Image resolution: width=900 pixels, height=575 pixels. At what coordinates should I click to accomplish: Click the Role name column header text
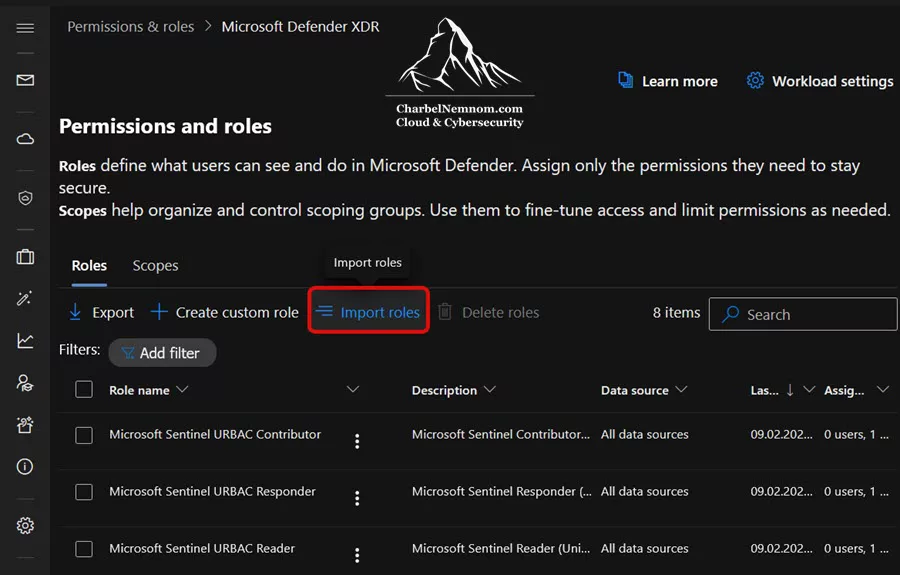139,390
